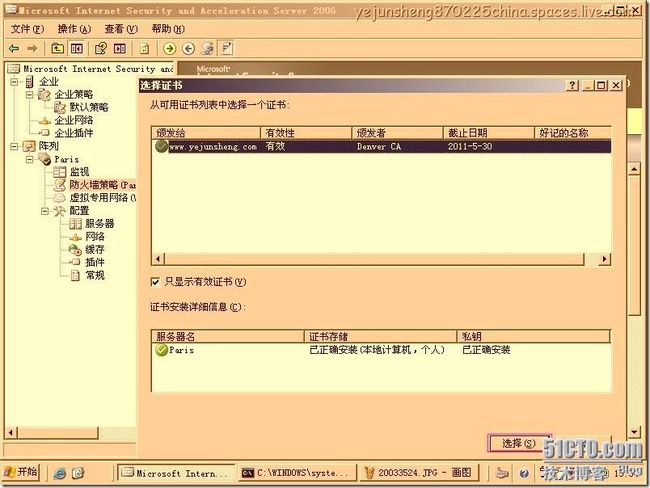This screenshot has height=488, width=650.
Task: Click the right pane scroll-up arrow
Action: point(634,170)
